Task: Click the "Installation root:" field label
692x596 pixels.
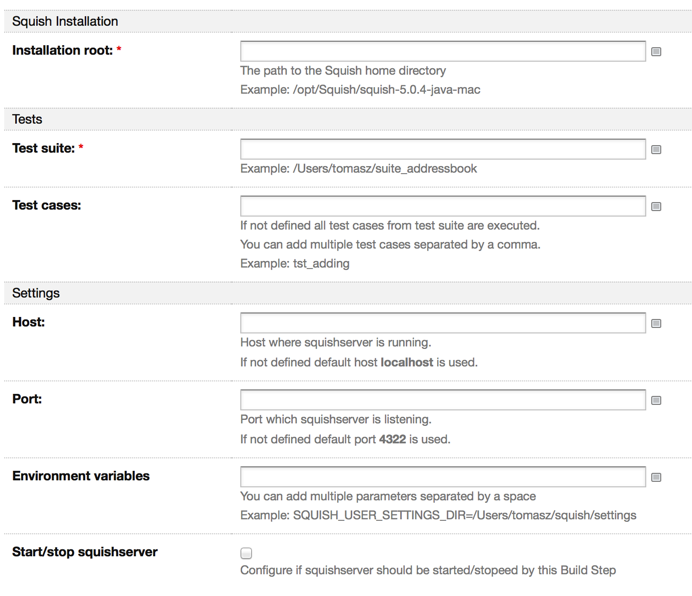Action: coord(61,50)
